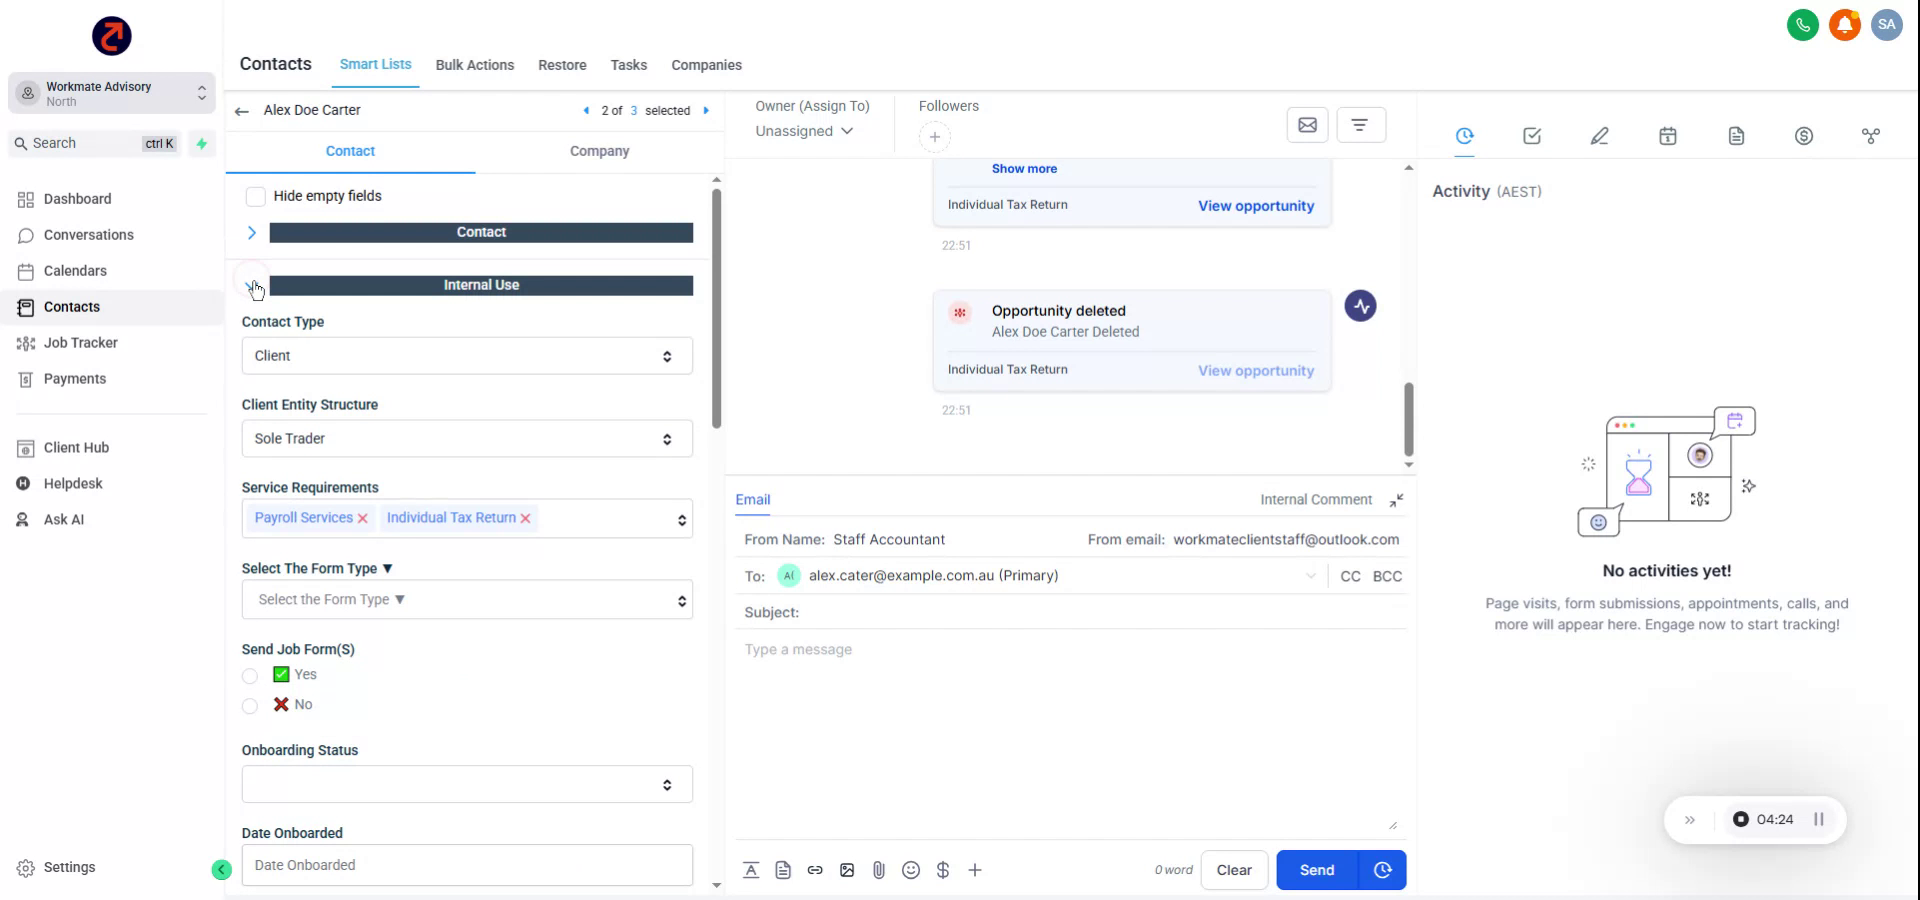1920x900 pixels.
Task: Insert a link in the email message
Action: [815, 870]
